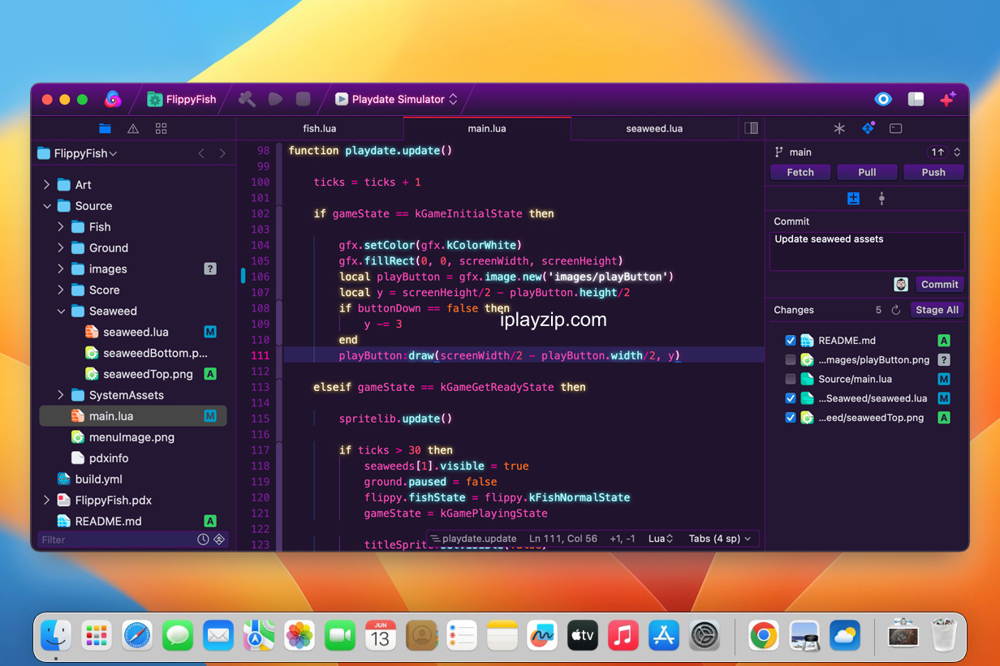Unstage Seaweed/seaweed.lua checkbox
1000x666 pixels.
pyautogui.click(x=790, y=398)
